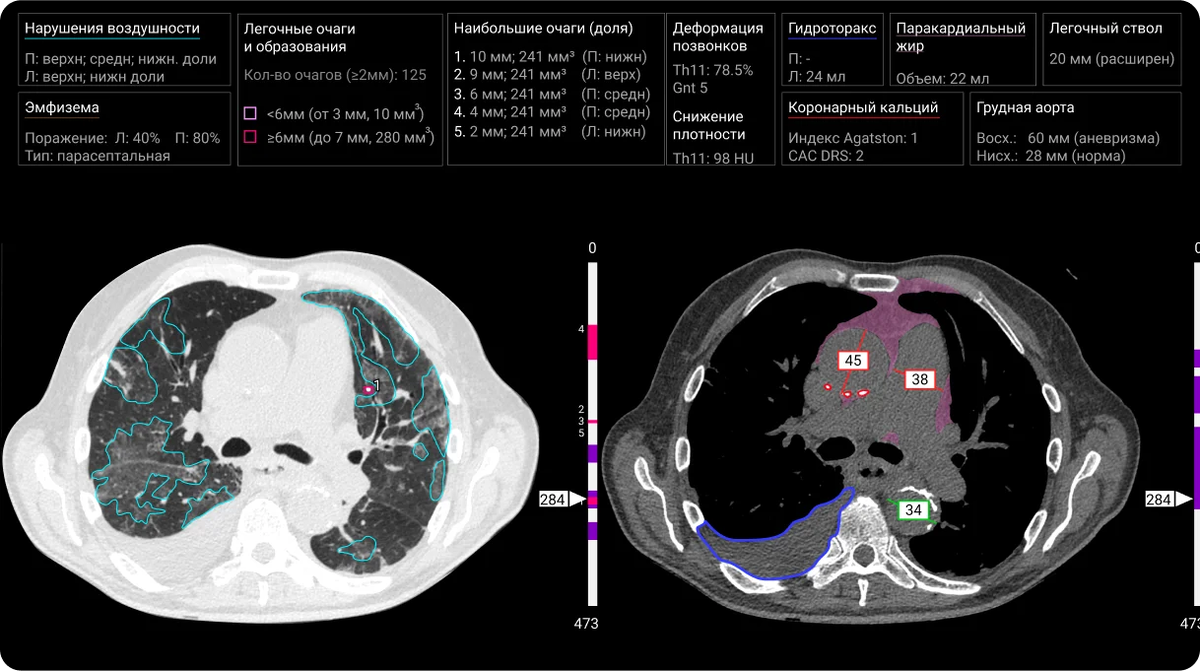Click the Объем: 22 мл value
Viewport: 1200px width, 671px height.
coord(942,78)
